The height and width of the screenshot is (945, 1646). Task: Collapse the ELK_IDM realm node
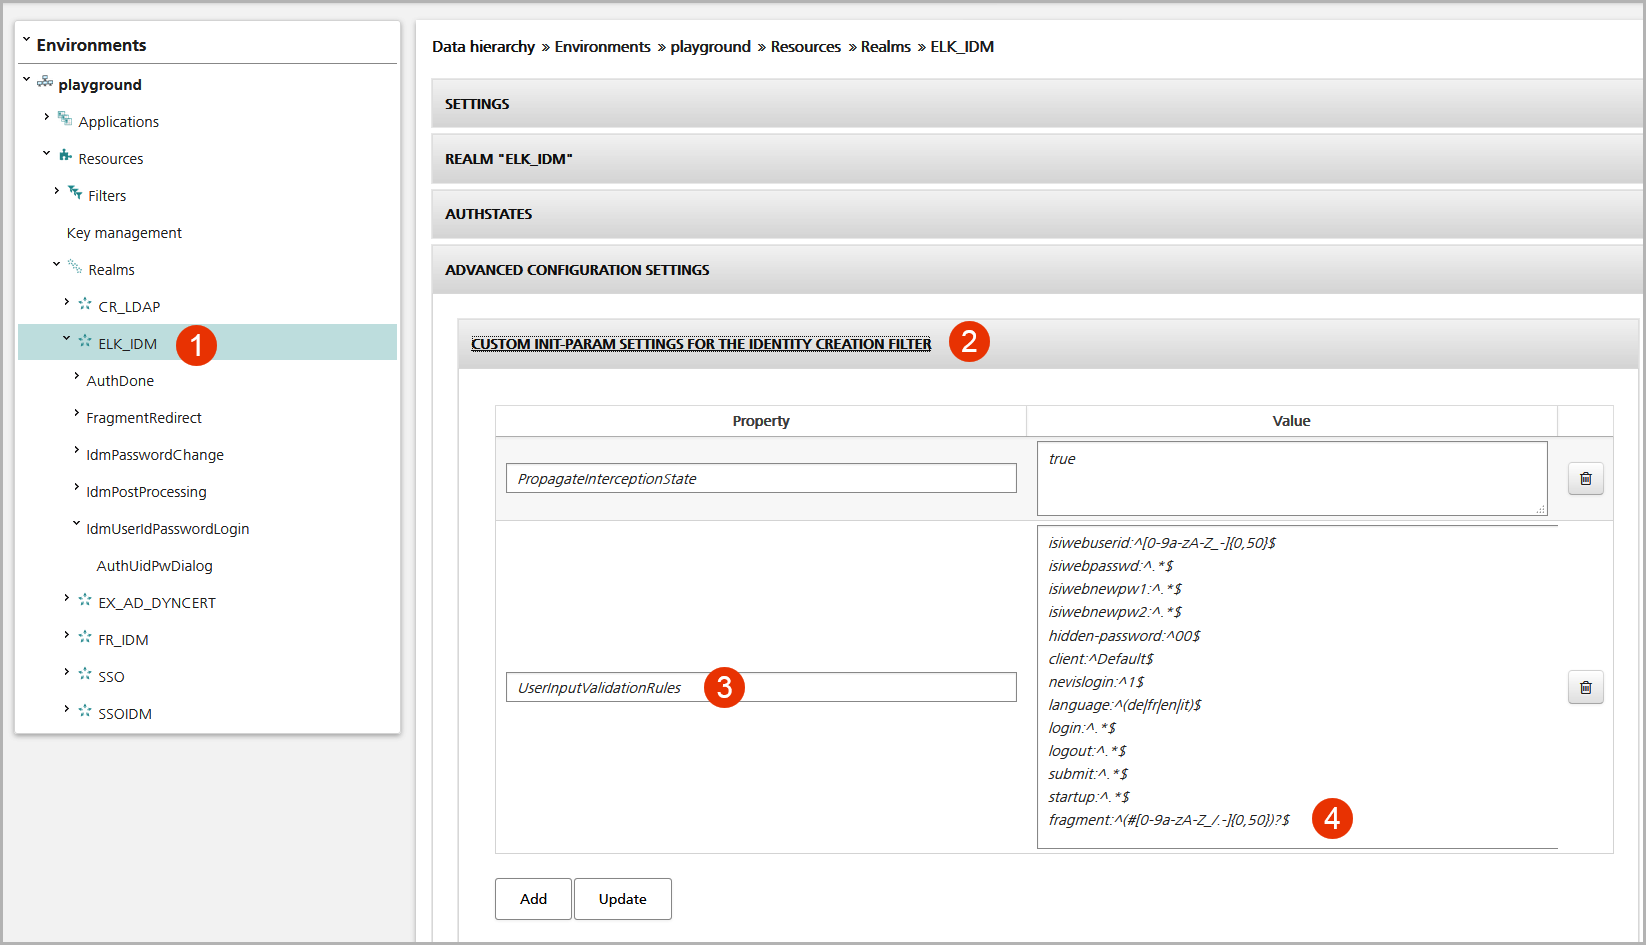(x=67, y=339)
